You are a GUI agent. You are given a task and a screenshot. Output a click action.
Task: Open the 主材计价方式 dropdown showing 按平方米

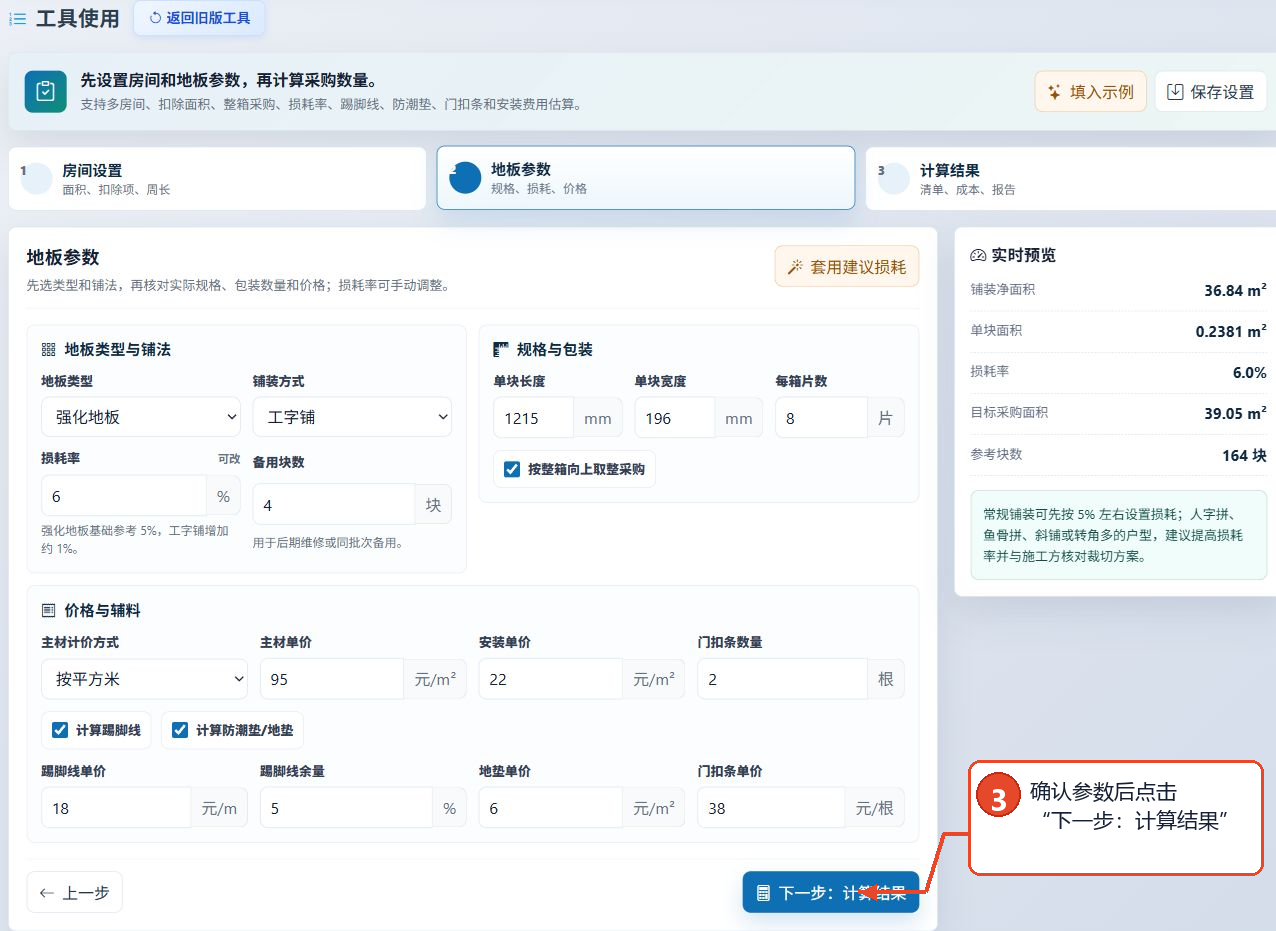(144, 679)
